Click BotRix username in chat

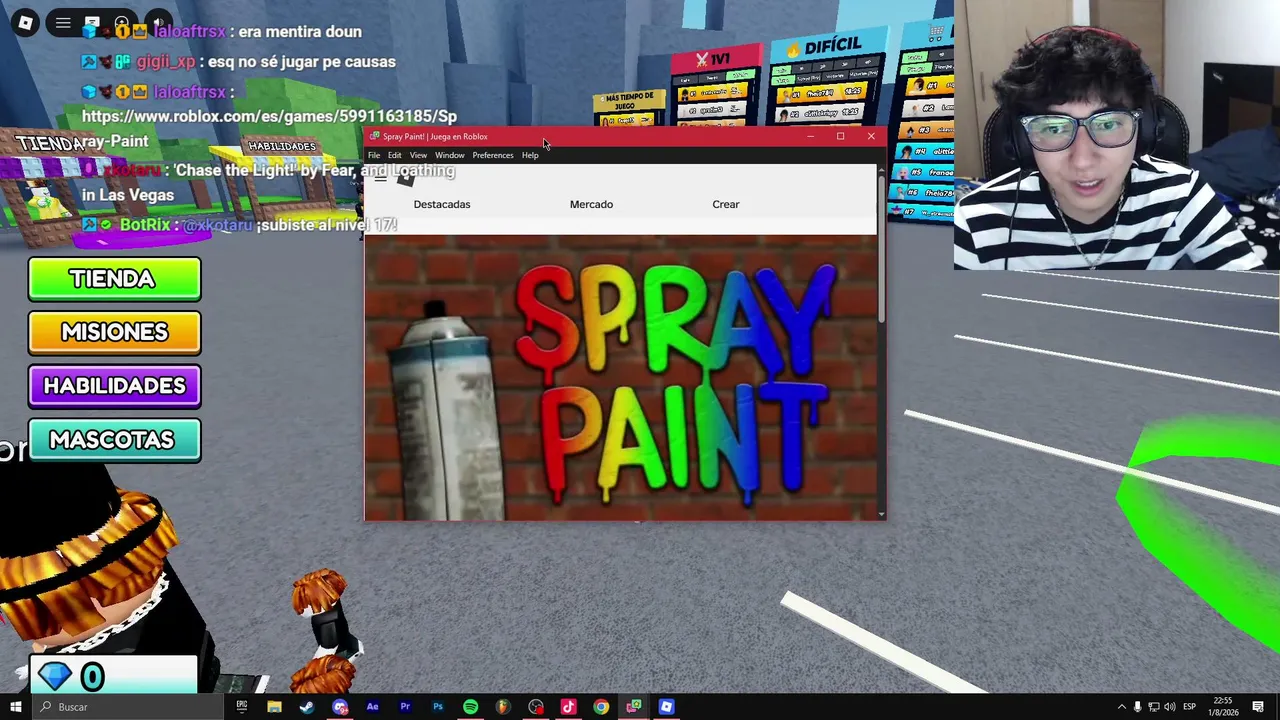(x=145, y=225)
